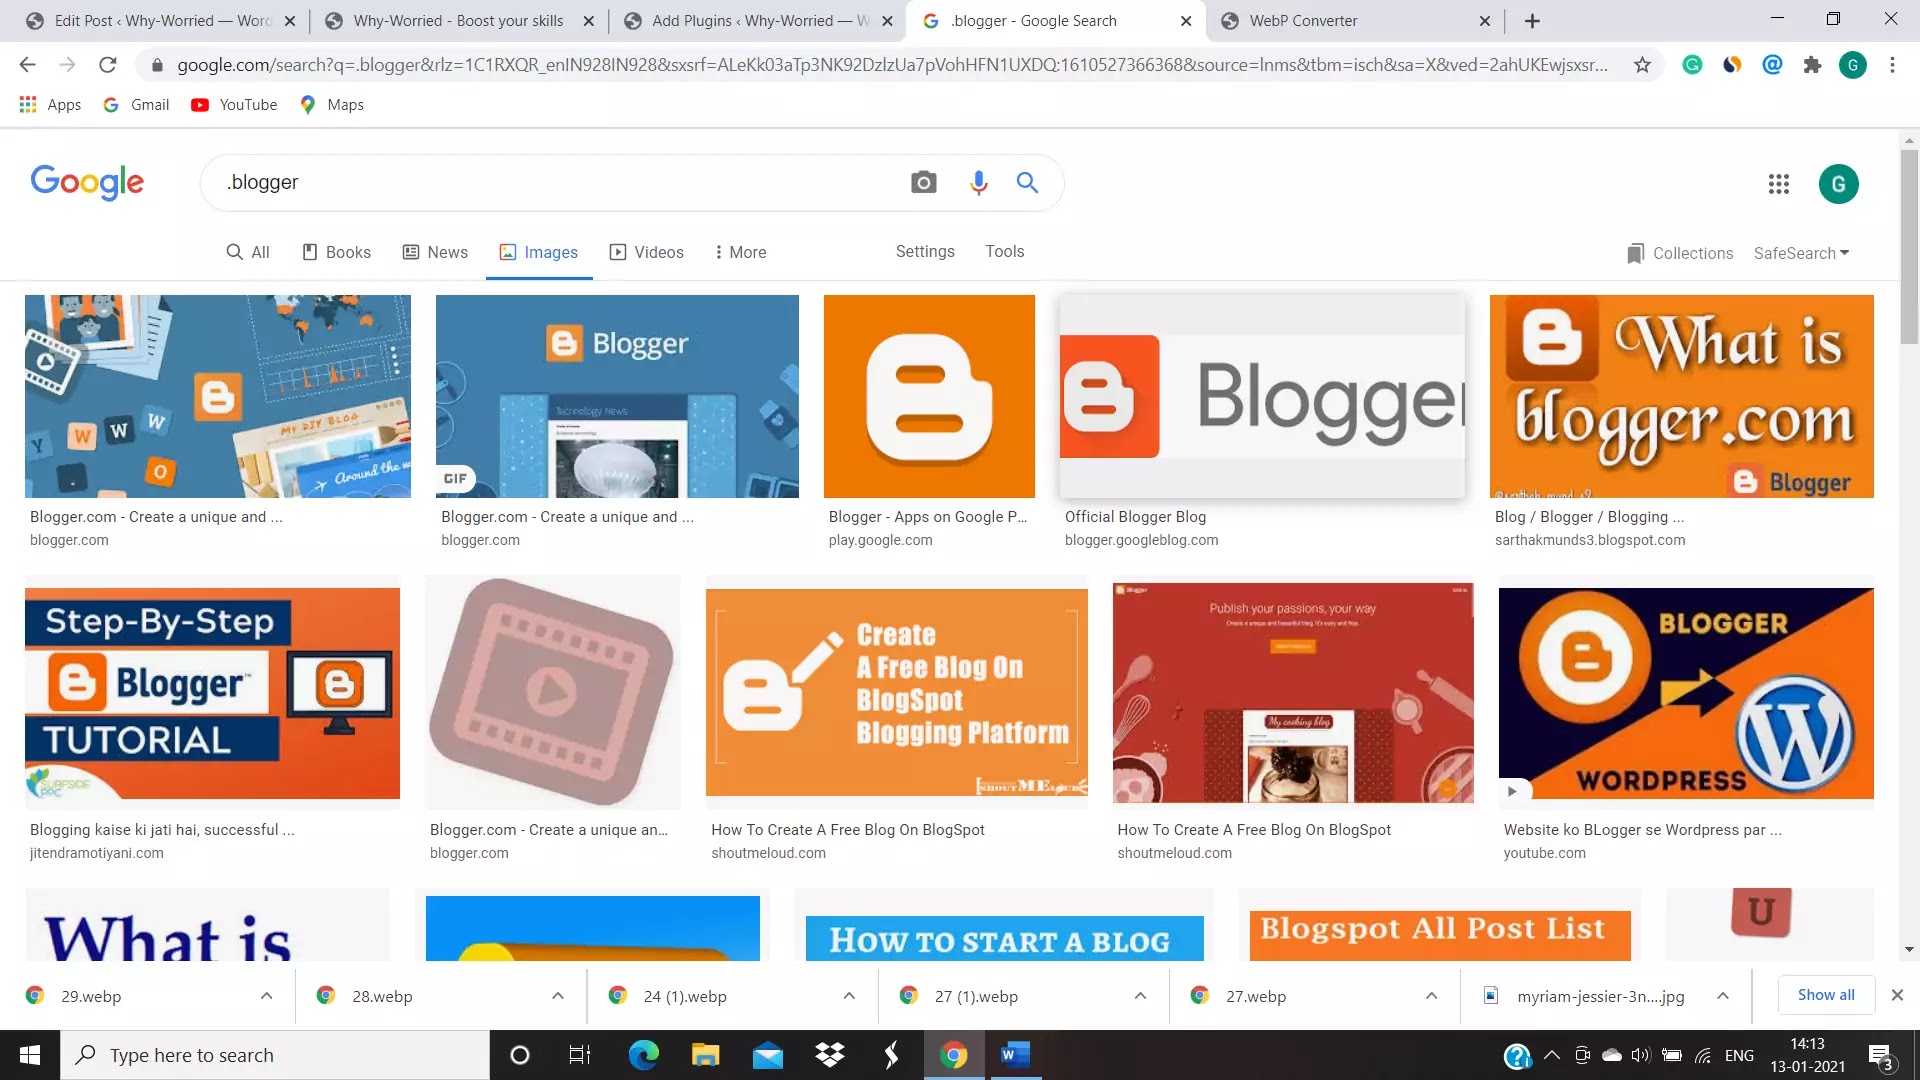Go back to previous page
This screenshot has height=1080, width=1920.
(27, 65)
